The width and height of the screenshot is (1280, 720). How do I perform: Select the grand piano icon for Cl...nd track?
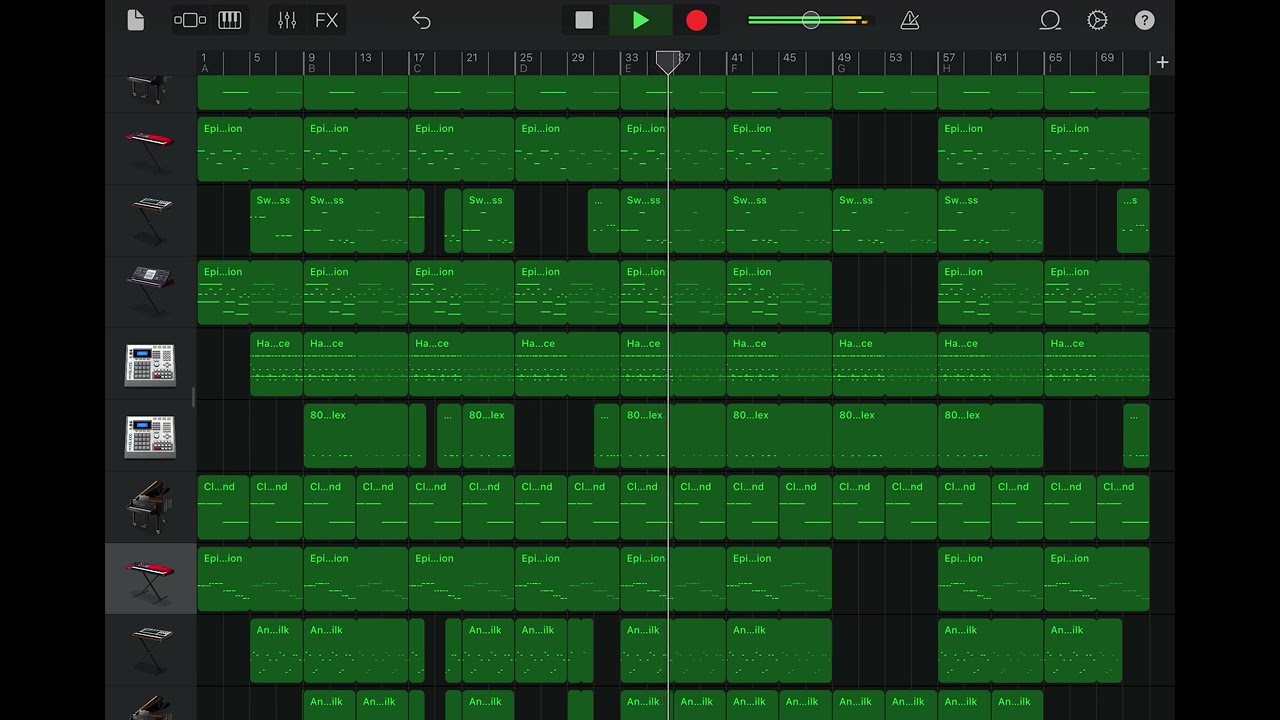[x=150, y=507]
